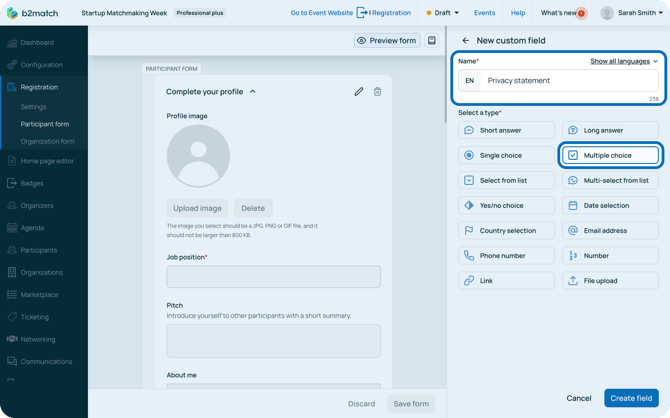The width and height of the screenshot is (670, 418).
Task: Select the Multiple choice field type
Action: (x=610, y=155)
